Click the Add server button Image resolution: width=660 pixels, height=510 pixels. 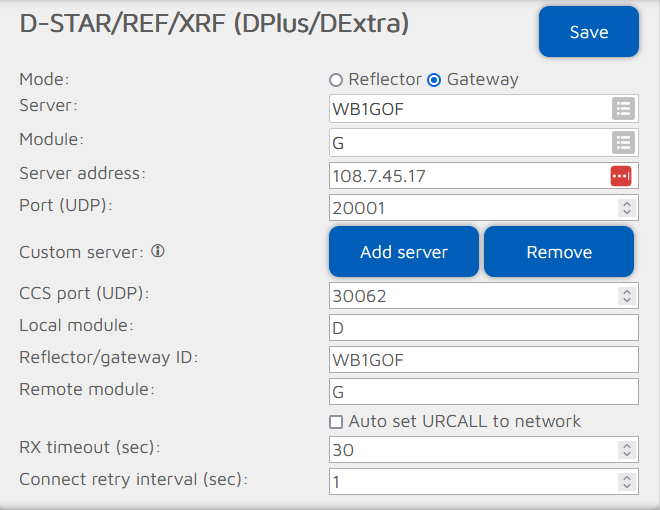(x=404, y=252)
